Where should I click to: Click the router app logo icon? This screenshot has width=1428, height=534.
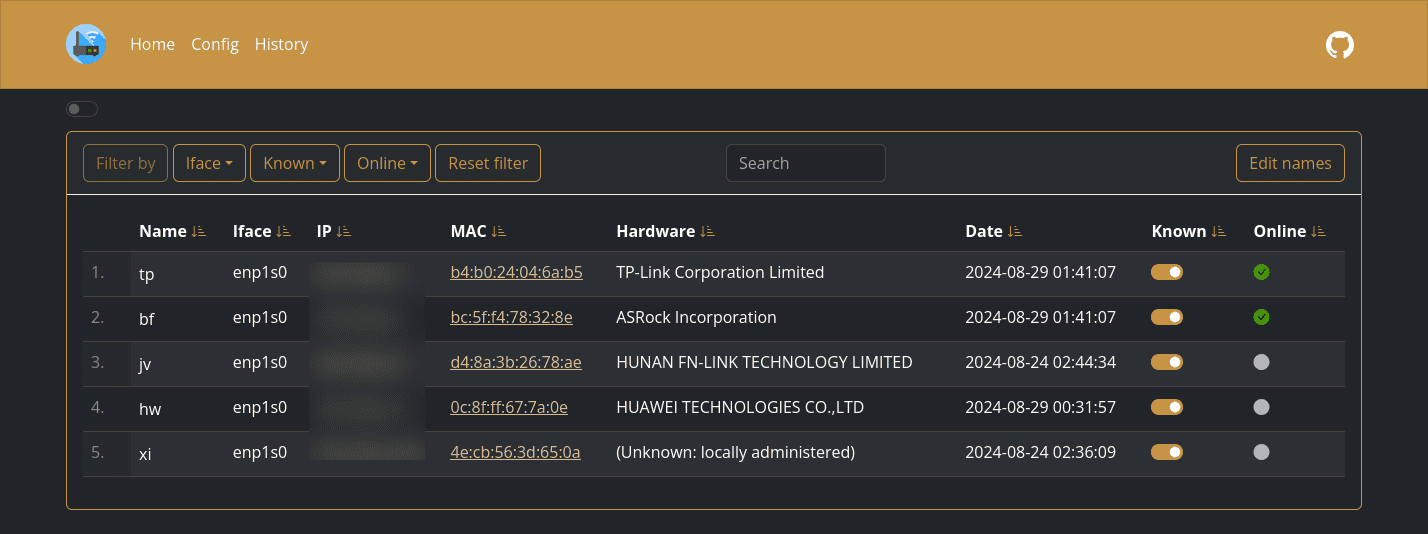click(86, 44)
